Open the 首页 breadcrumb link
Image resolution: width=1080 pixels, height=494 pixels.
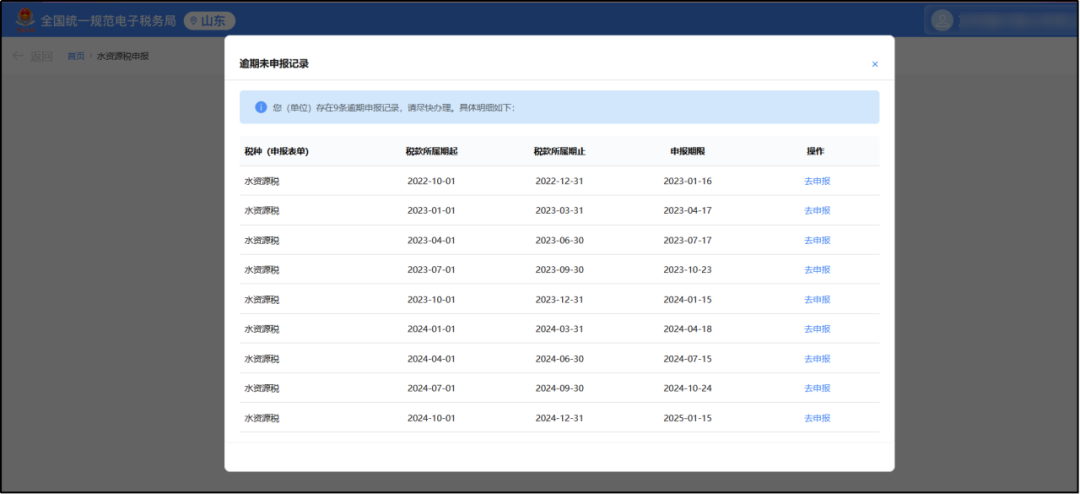tap(75, 56)
